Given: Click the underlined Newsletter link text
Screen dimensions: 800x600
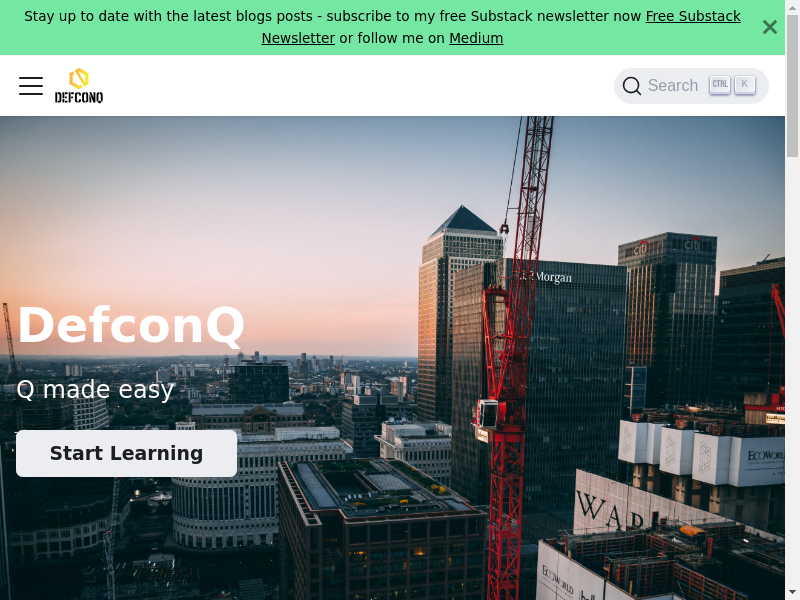Looking at the screenshot, I should (x=298, y=38).
